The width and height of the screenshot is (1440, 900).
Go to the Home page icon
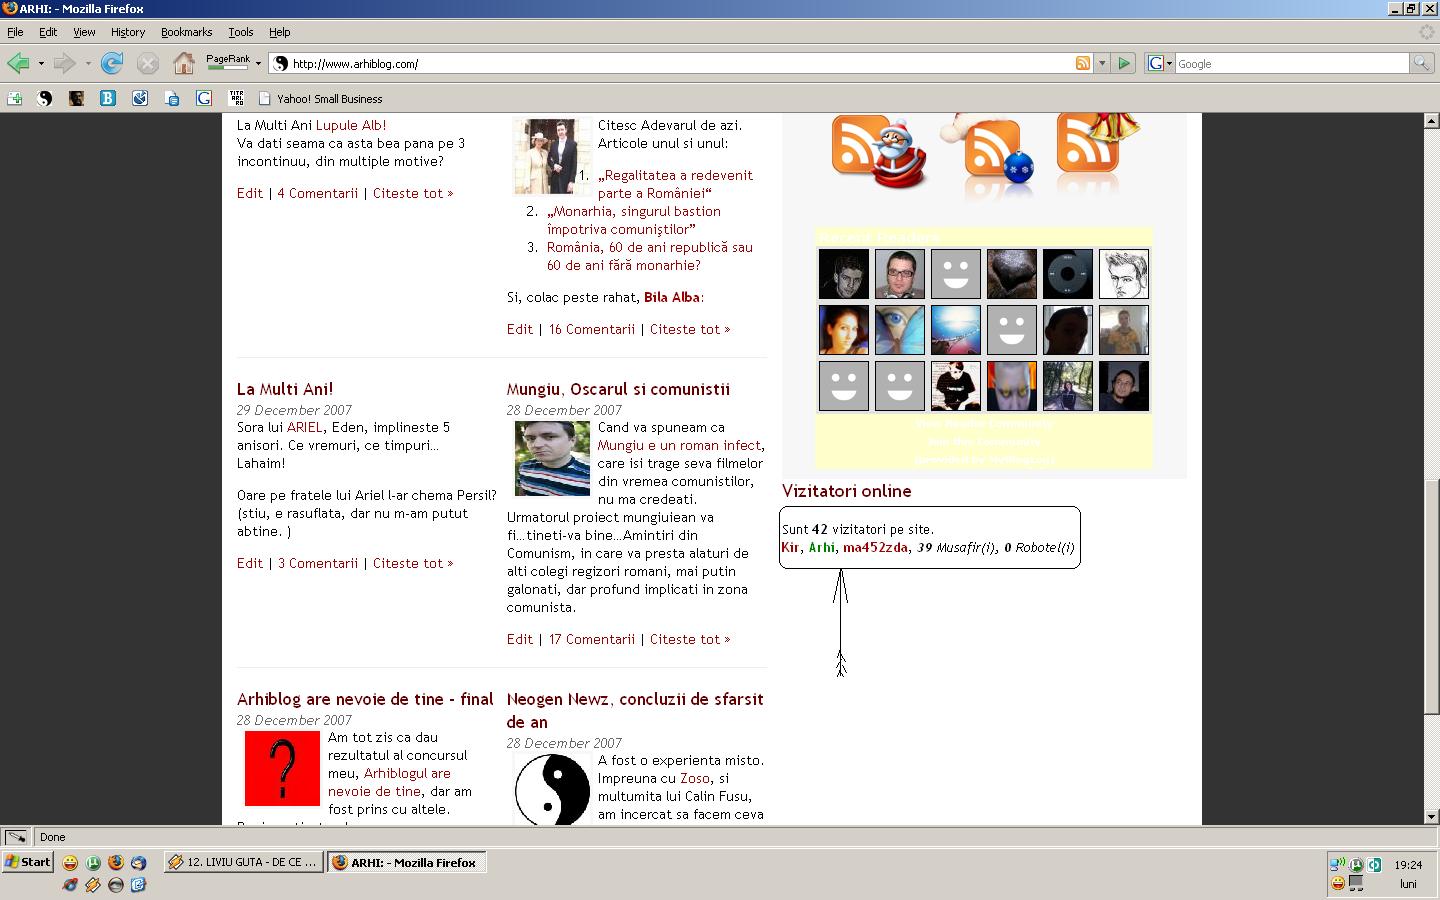point(184,63)
